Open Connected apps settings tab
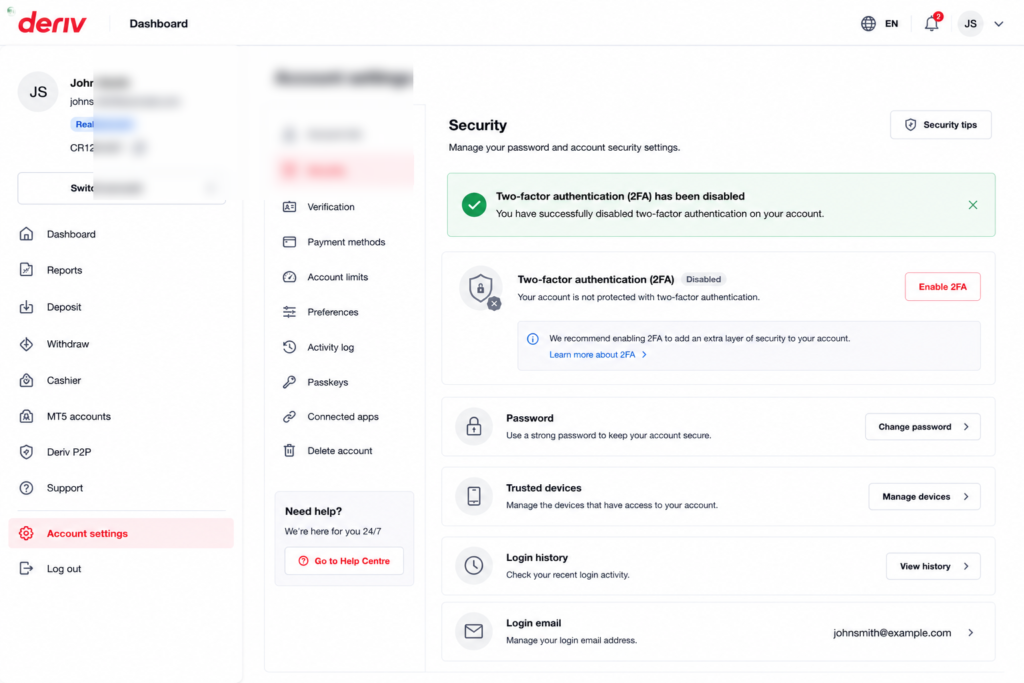The image size is (1024, 683). 344,417
